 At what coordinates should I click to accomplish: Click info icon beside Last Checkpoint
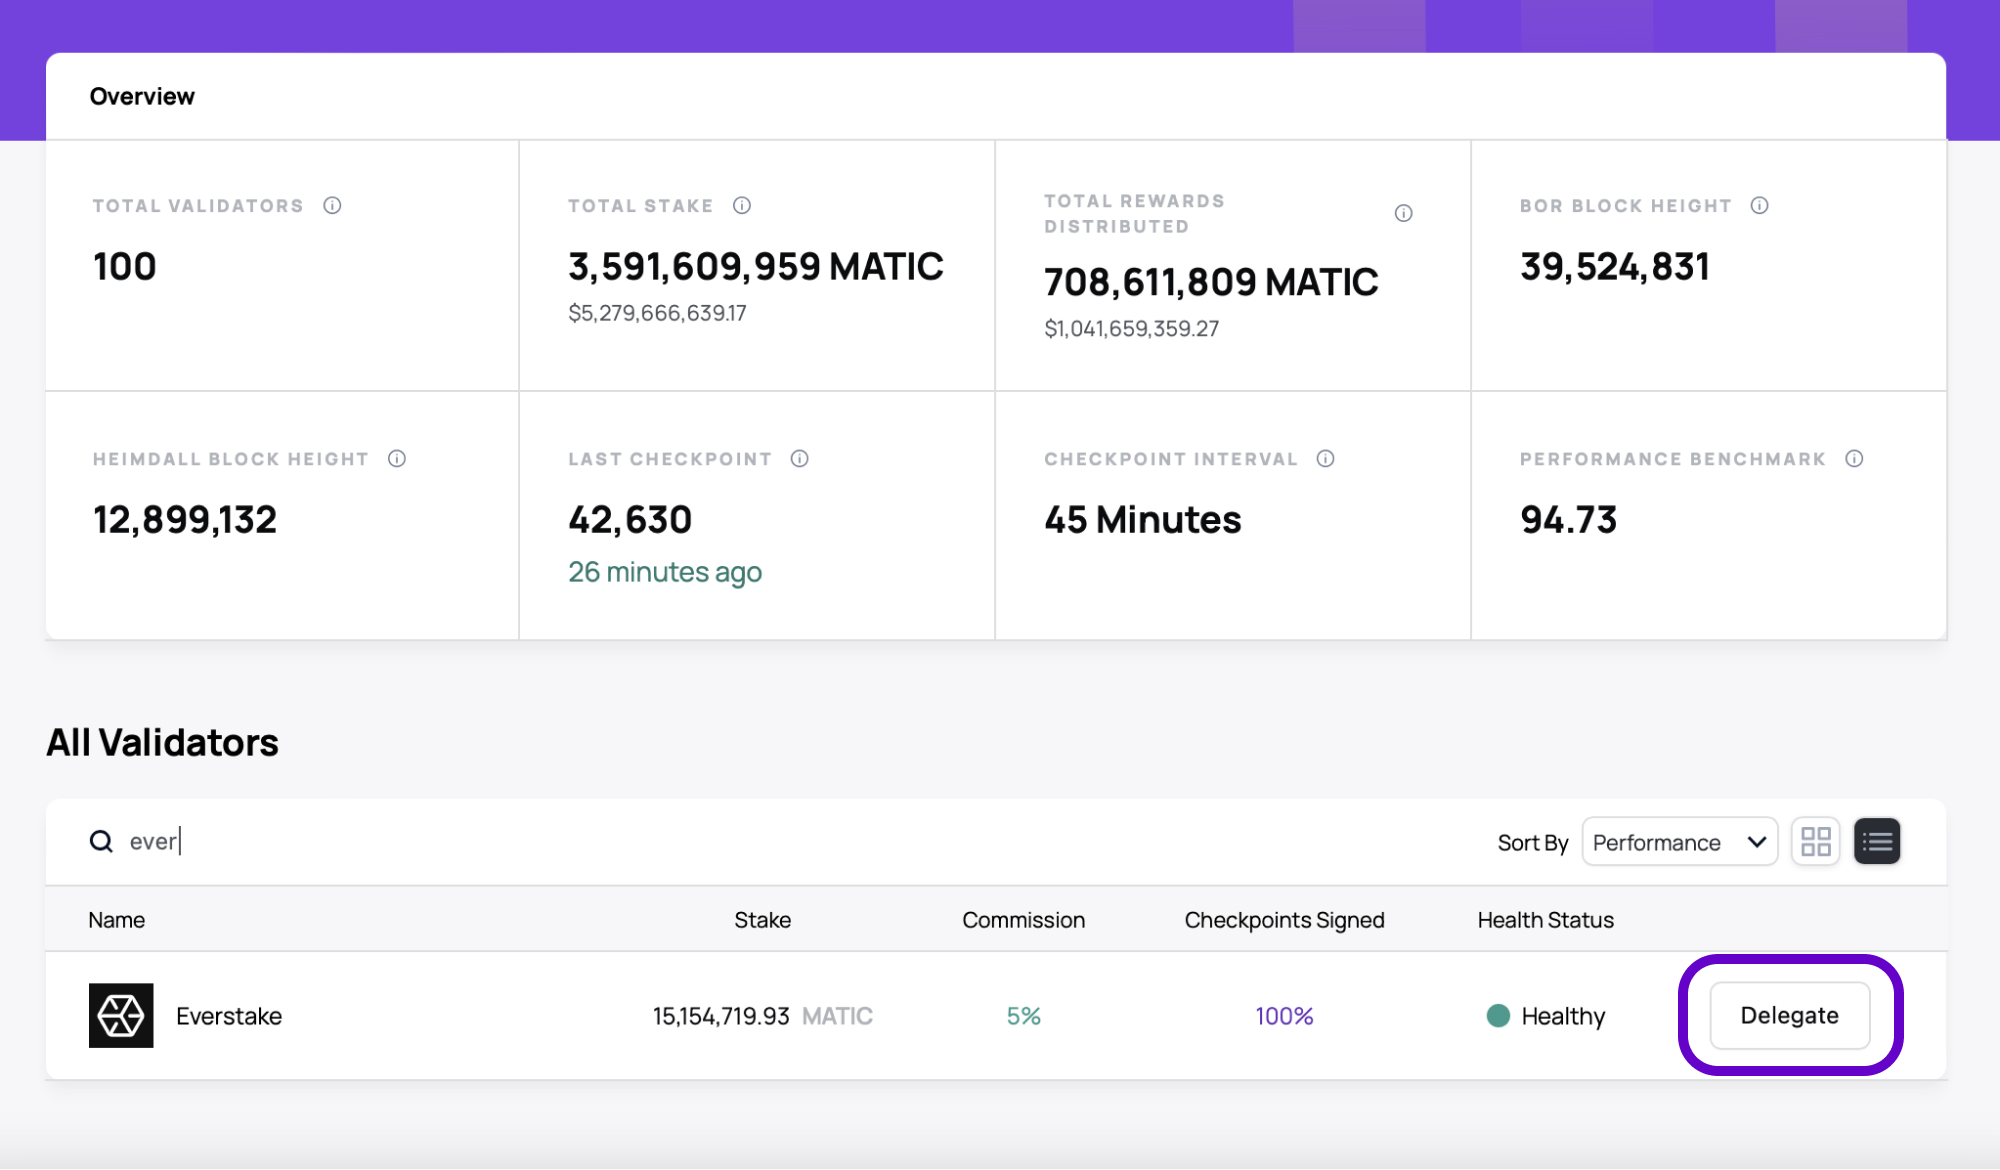800,458
